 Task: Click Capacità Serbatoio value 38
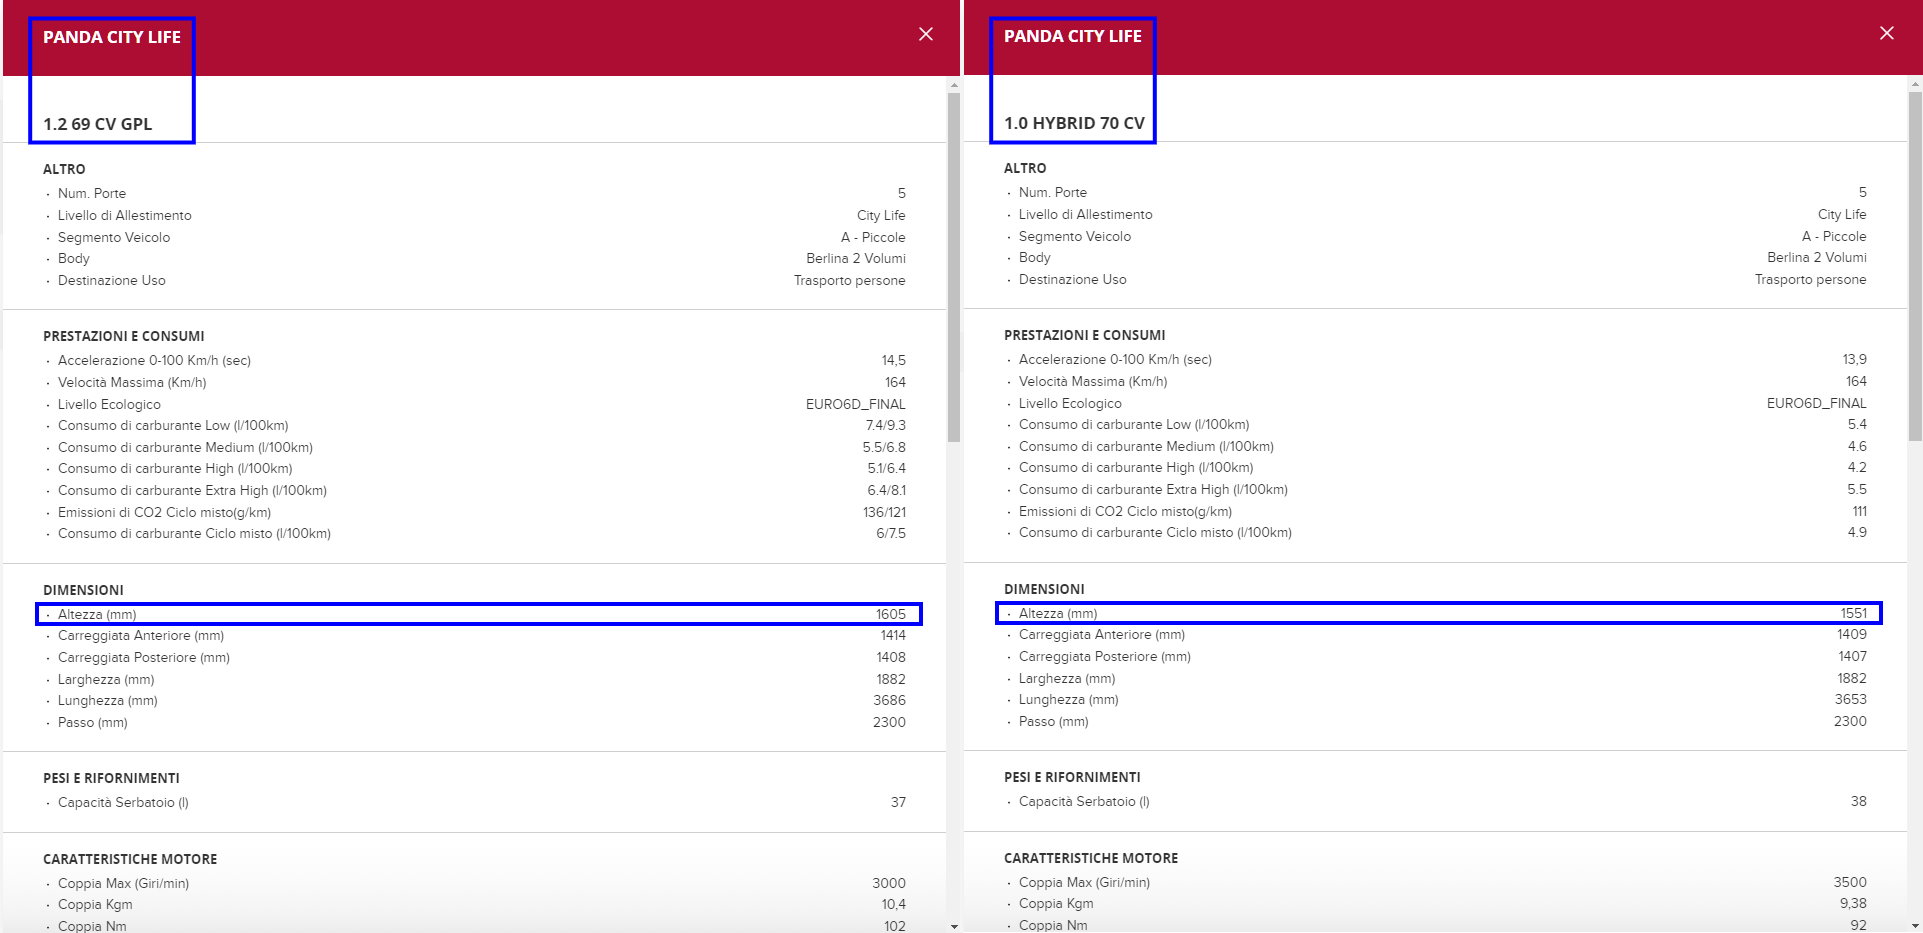tap(1859, 801)
